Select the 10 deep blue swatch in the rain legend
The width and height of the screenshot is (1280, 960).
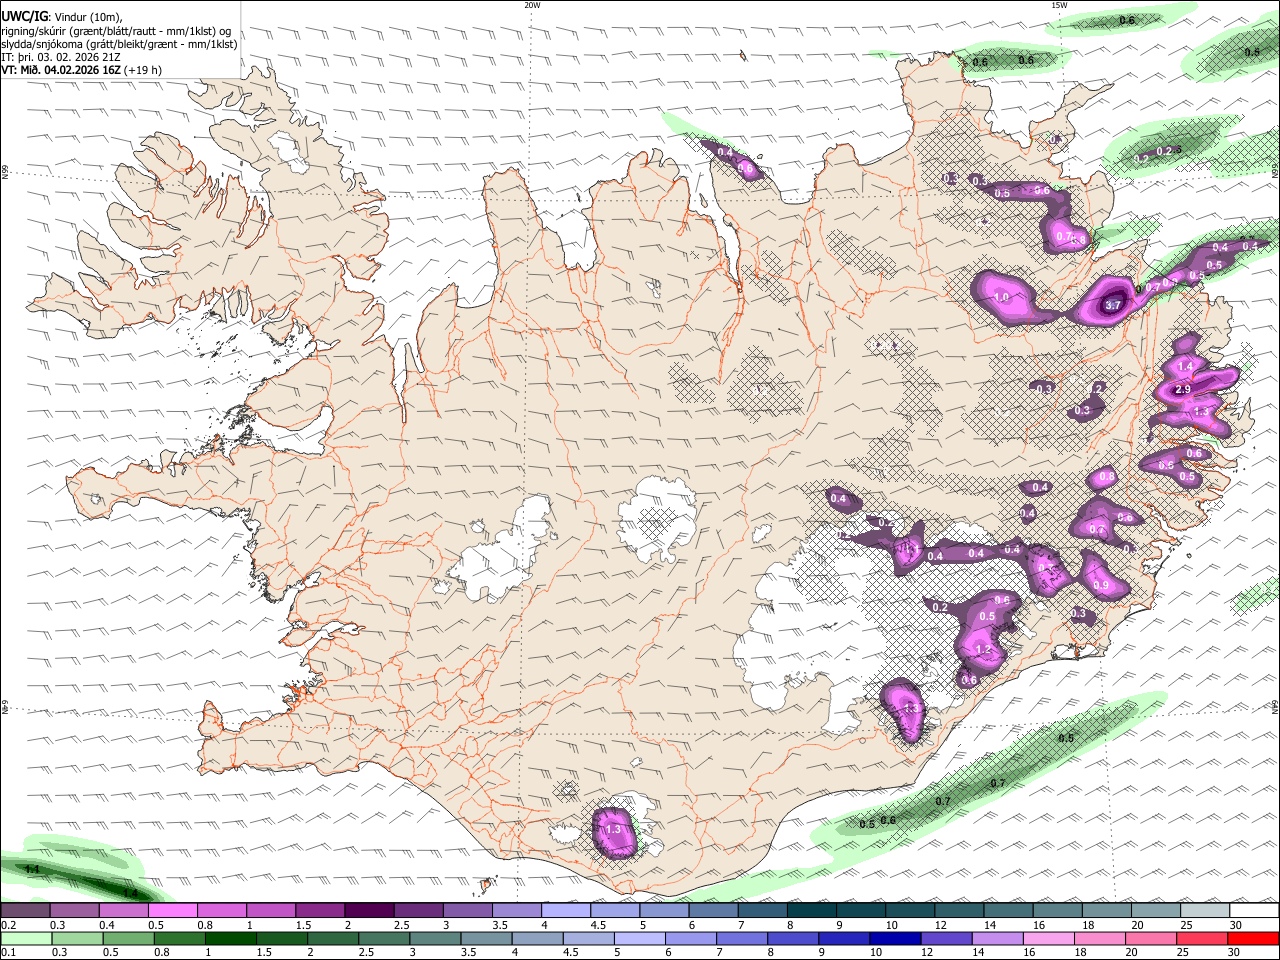[x=894, y=938]
